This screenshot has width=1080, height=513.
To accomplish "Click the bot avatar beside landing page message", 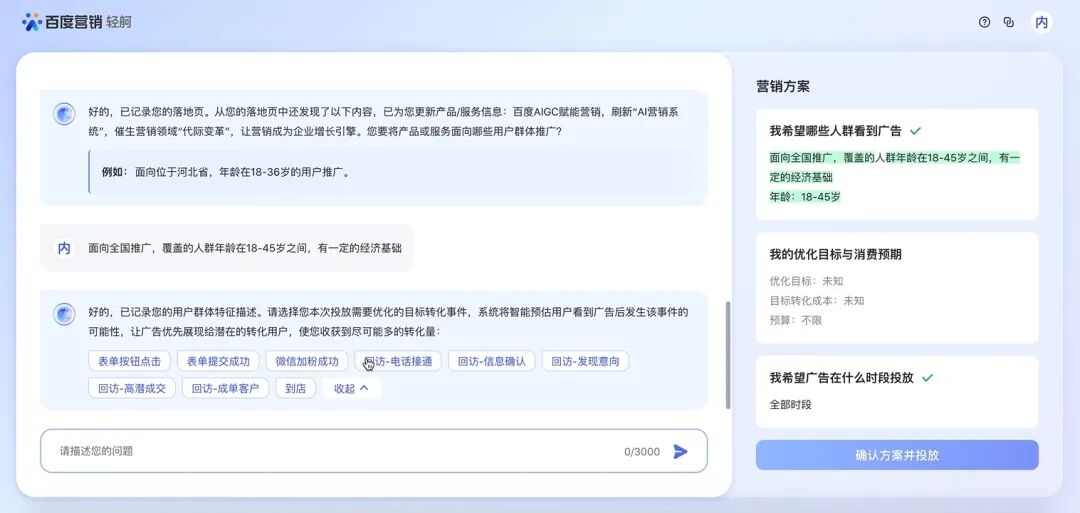I will [65, 114].
